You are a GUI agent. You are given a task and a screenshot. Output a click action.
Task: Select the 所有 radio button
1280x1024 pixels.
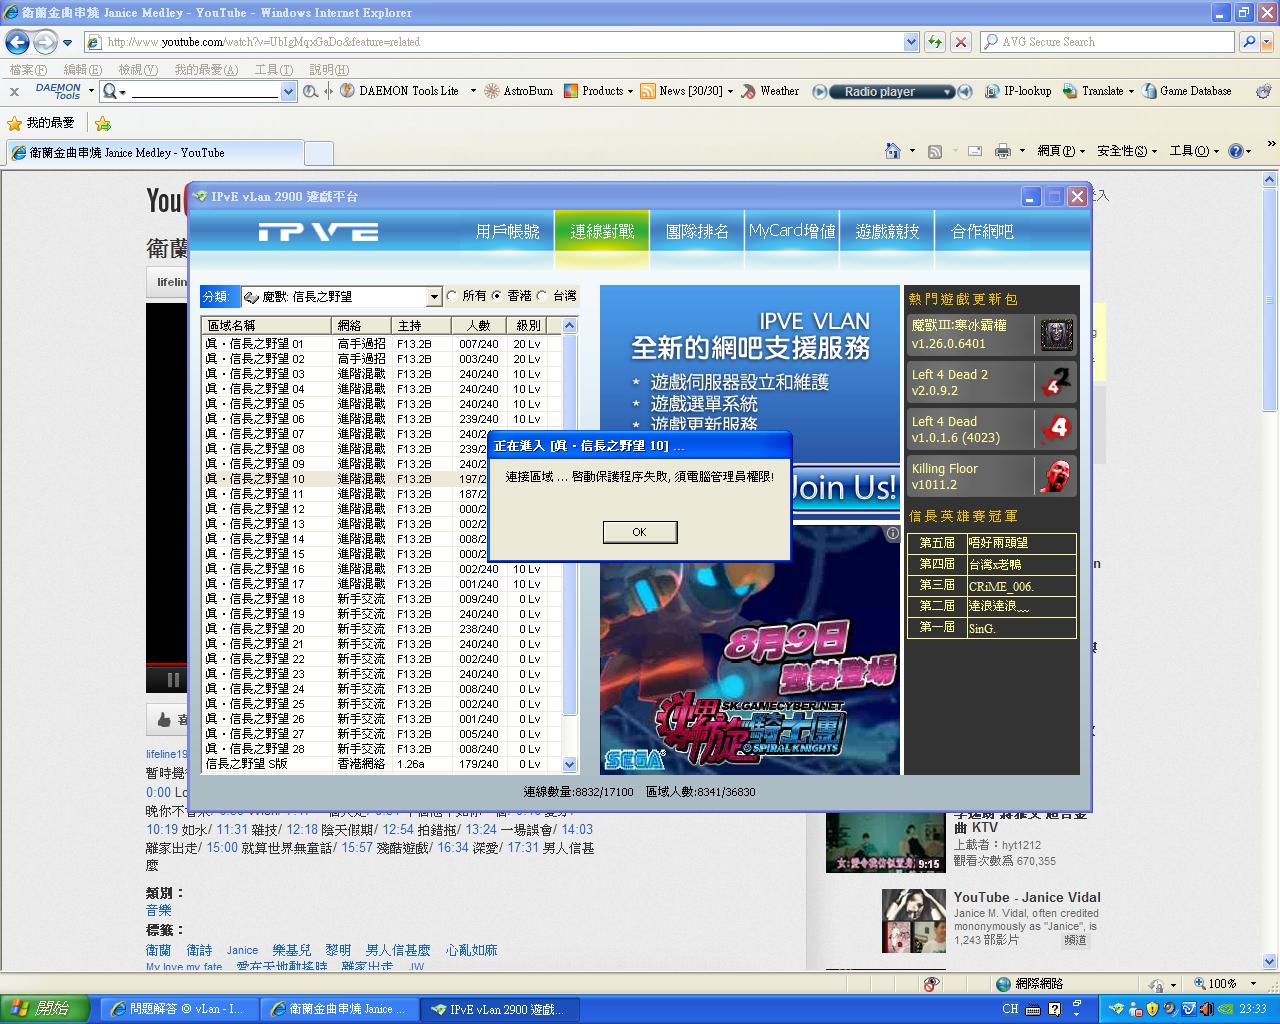pos(453,296)
